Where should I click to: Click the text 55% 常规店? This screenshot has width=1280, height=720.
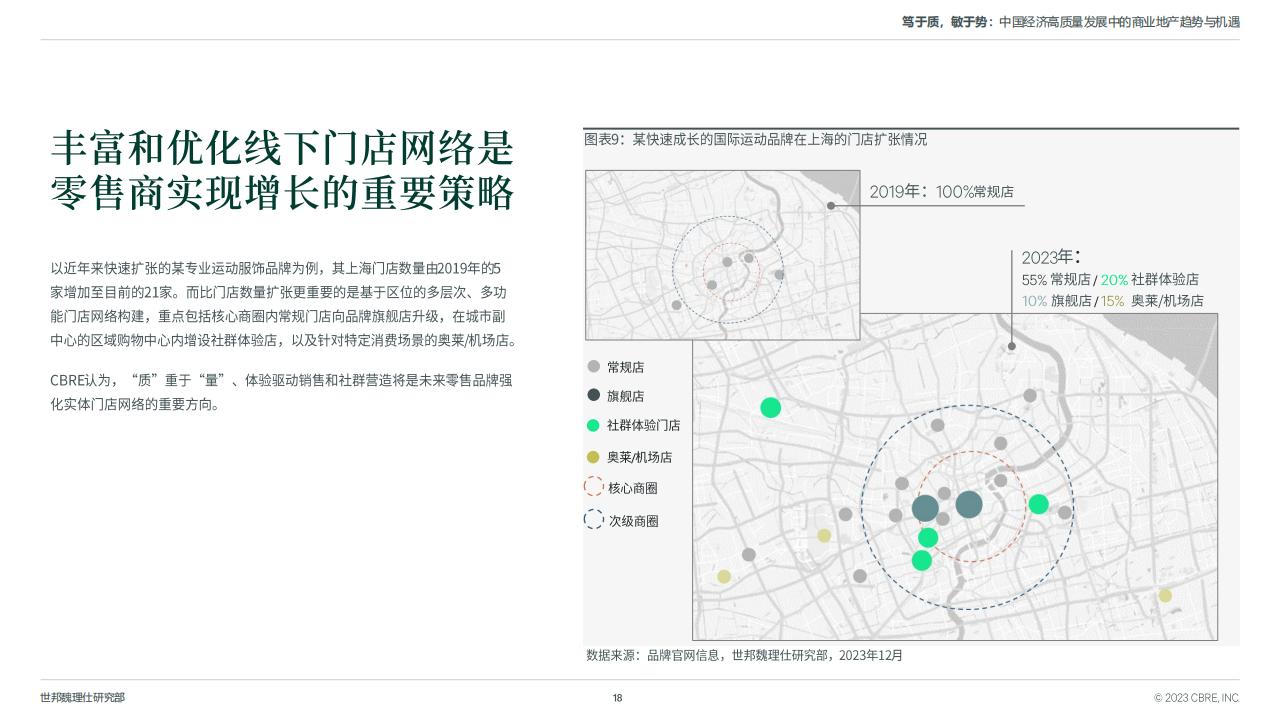click(1056, 280)
